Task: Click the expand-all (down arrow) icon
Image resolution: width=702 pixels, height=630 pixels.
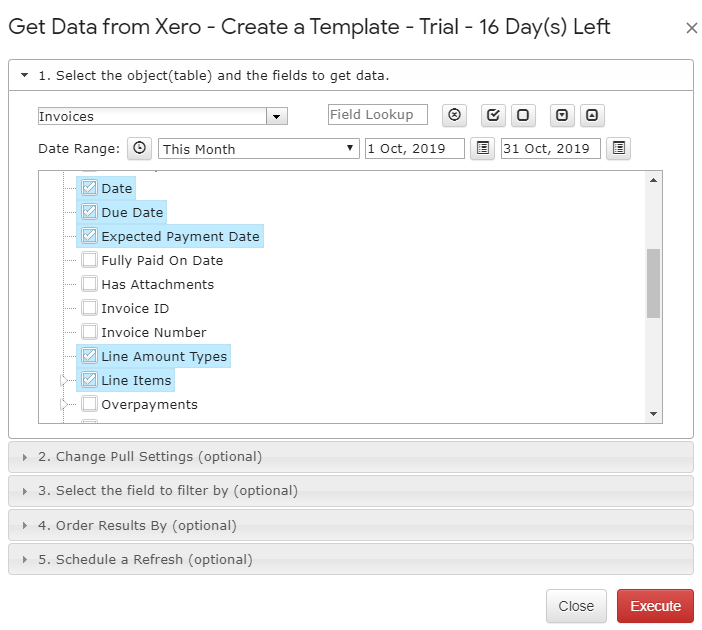Action: click(562, 115)
